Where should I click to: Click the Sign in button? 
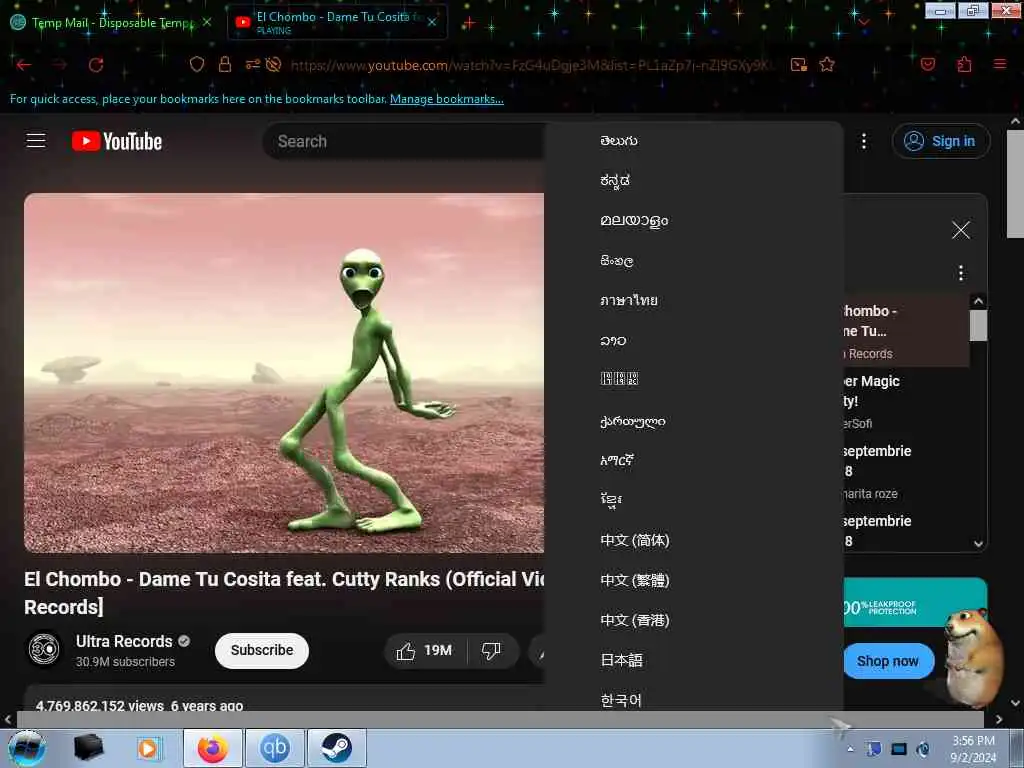[x=941, y=141]
